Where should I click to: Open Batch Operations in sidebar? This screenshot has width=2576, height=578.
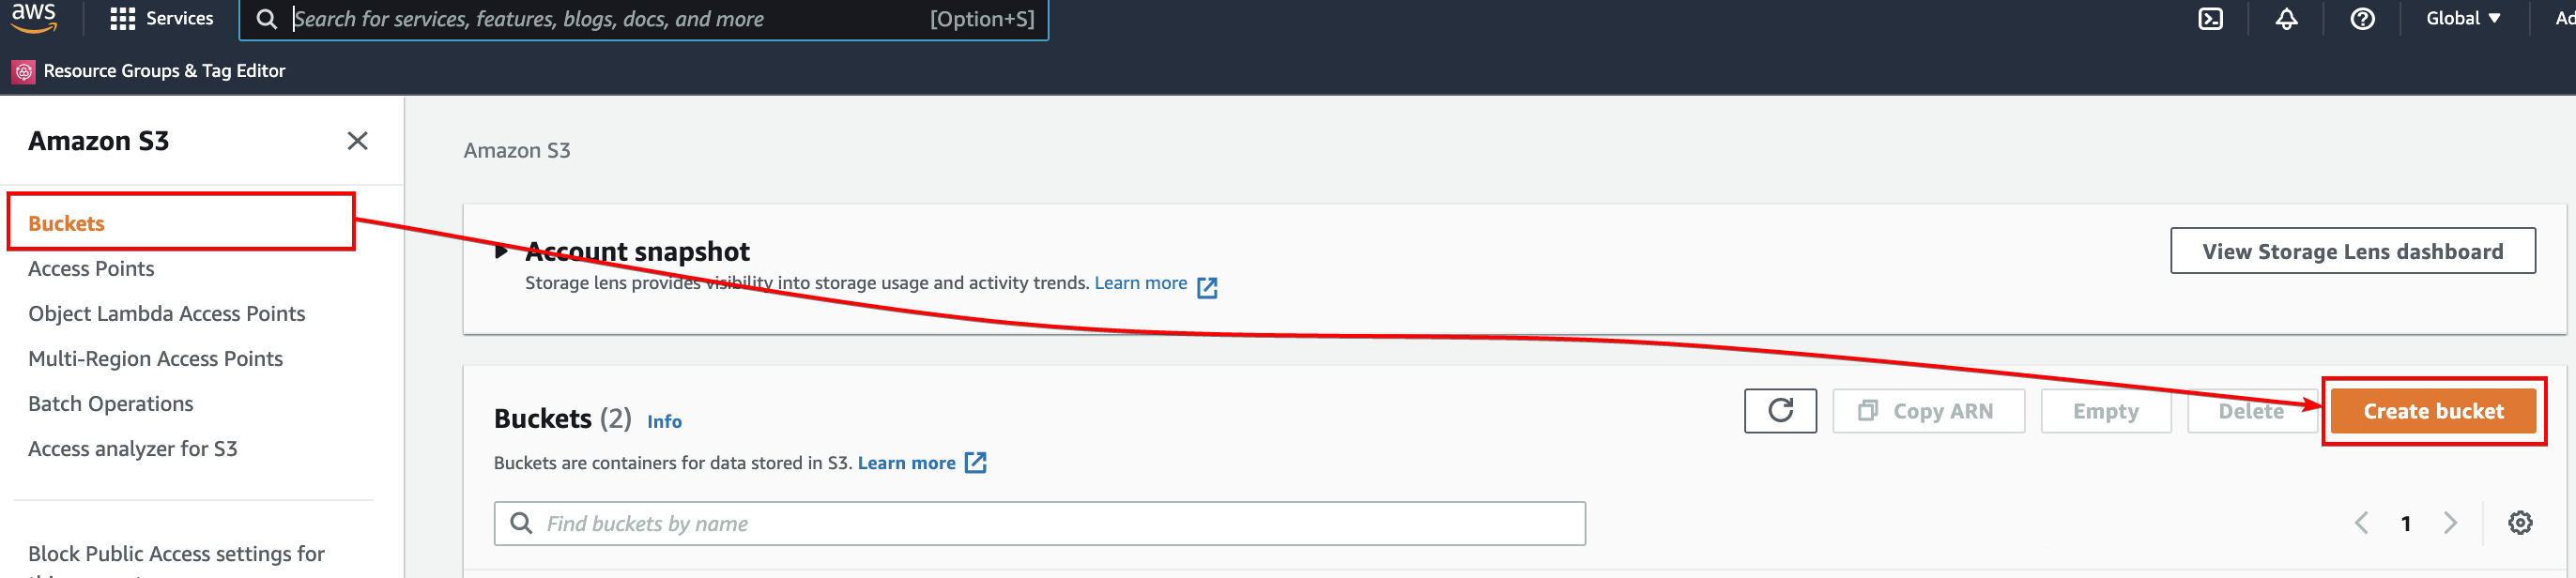pyautogui.click(x=111, y=404)
